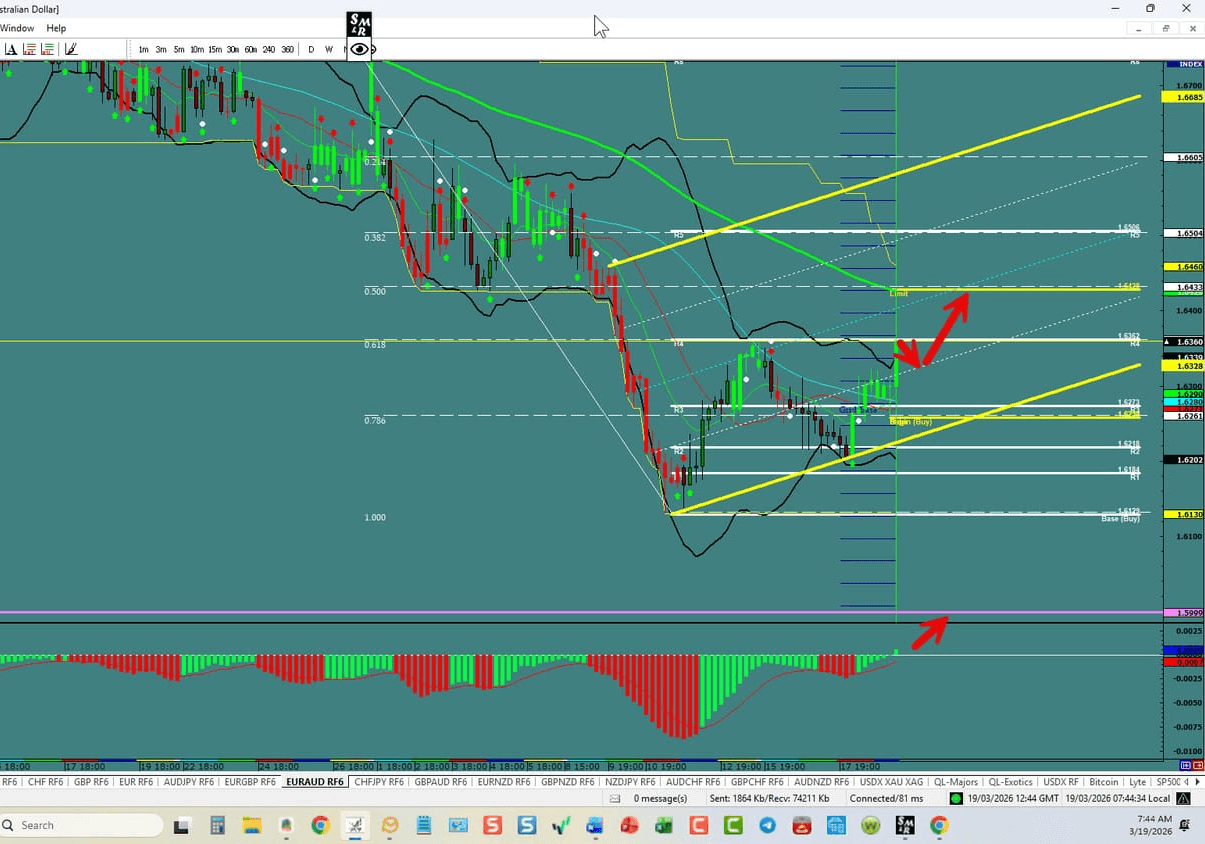Click the taskbar Search box
This screenshot has width=1205, height=844.
[x=80, y=825]
